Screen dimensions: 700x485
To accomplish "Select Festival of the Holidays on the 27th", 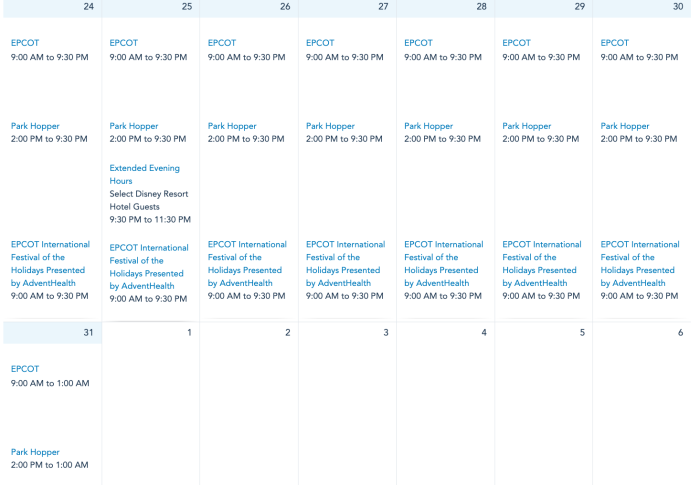I will 345,263.
